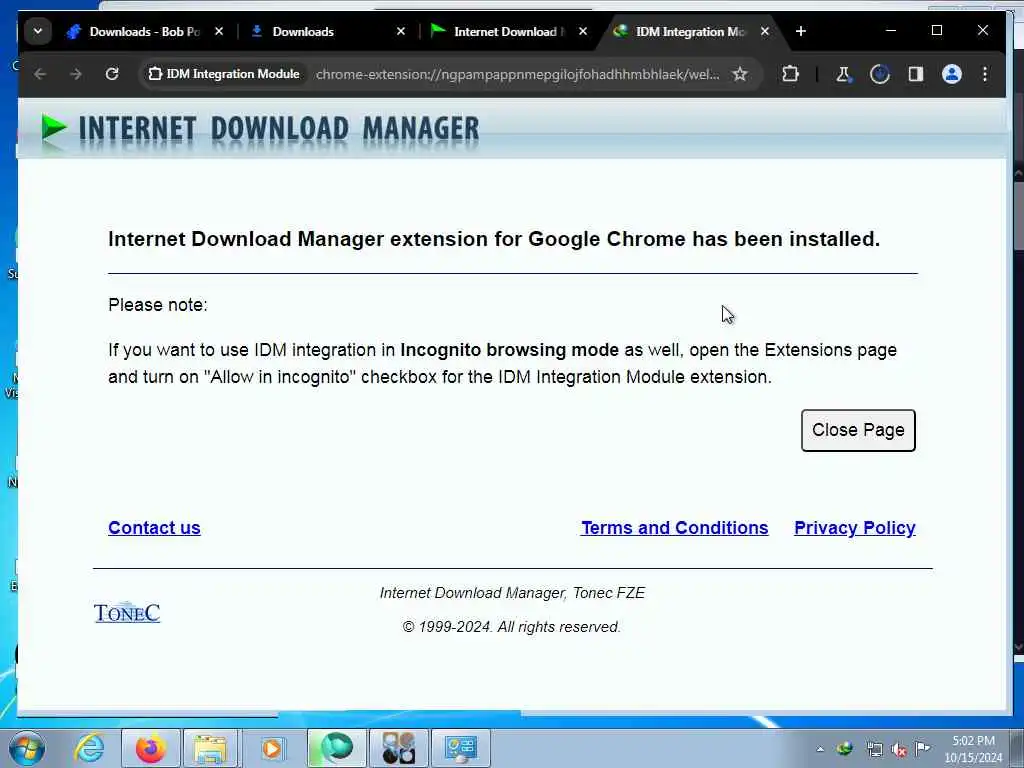This screenshot has width=1024, height=768.
Task: Click the Close Page button
Action: (x=858, y=430)
